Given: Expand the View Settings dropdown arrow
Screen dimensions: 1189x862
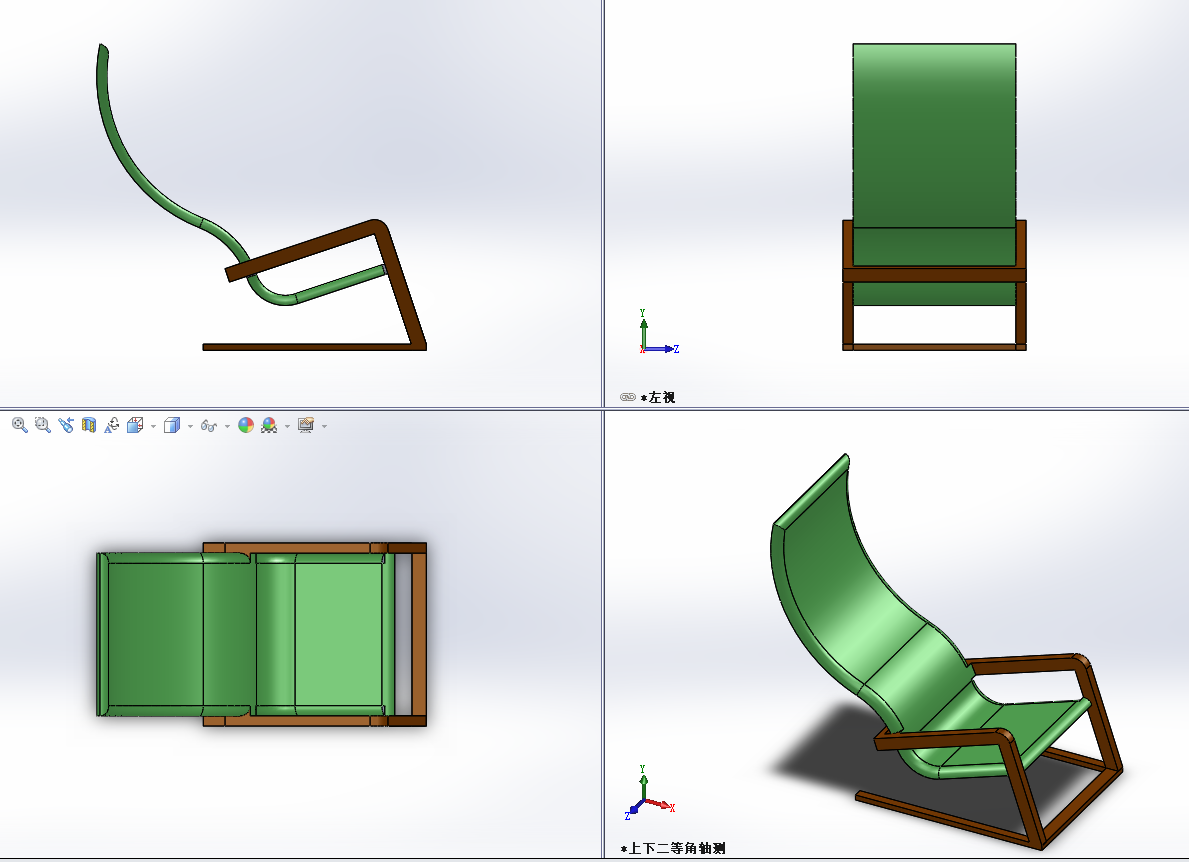Looking at the screenshot, I should pyautogui.click(x=325, y=426).
